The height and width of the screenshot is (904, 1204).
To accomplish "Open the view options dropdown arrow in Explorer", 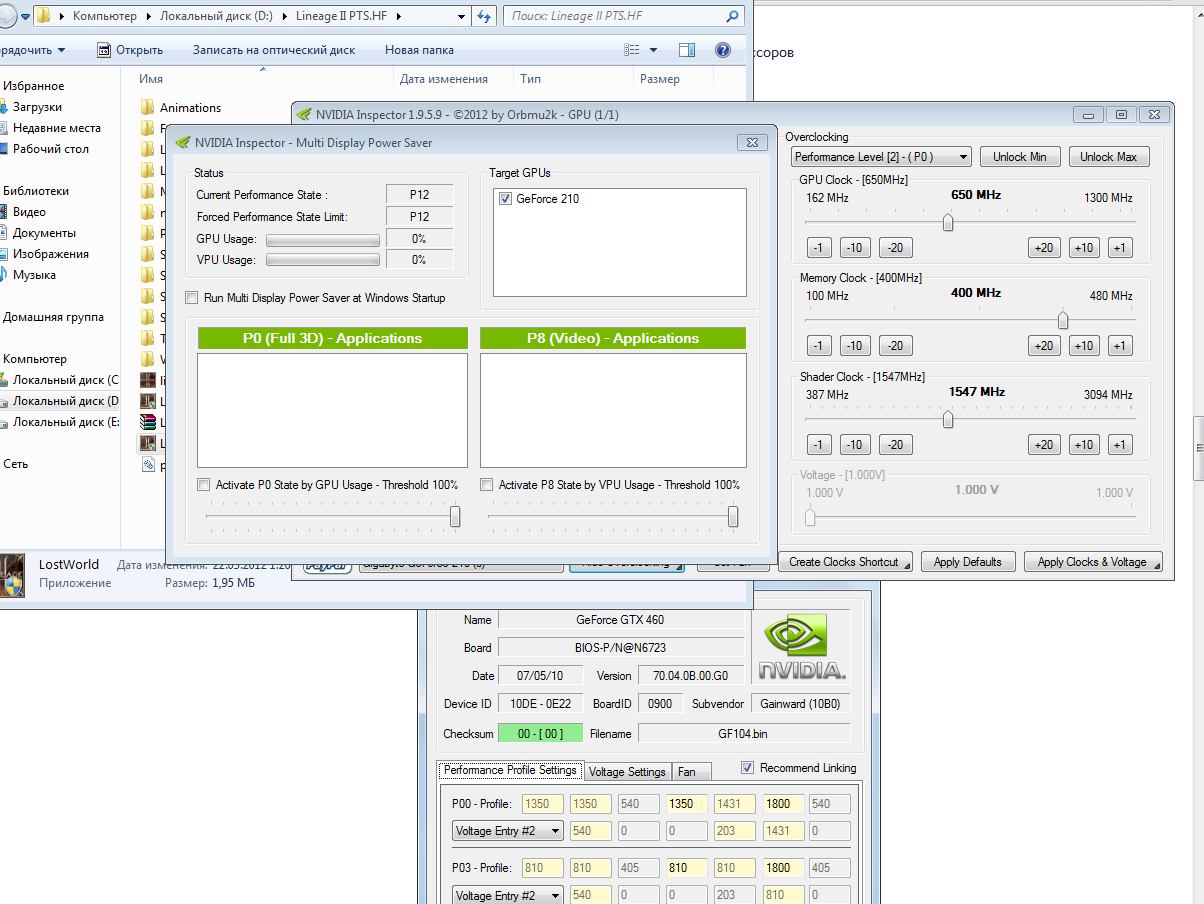I will 654,50.
